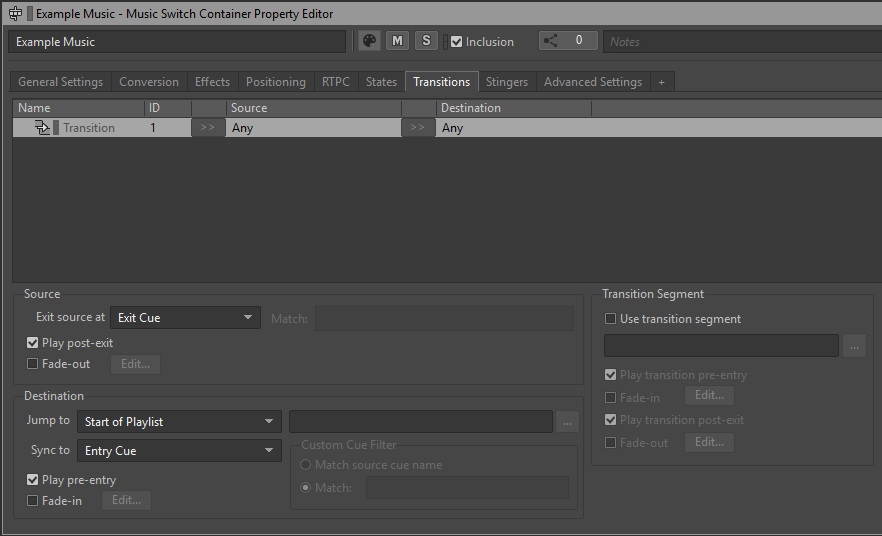Click the Jump to target field
The height and width of the screenshot is (536, 882).
(x=421, y=422)
